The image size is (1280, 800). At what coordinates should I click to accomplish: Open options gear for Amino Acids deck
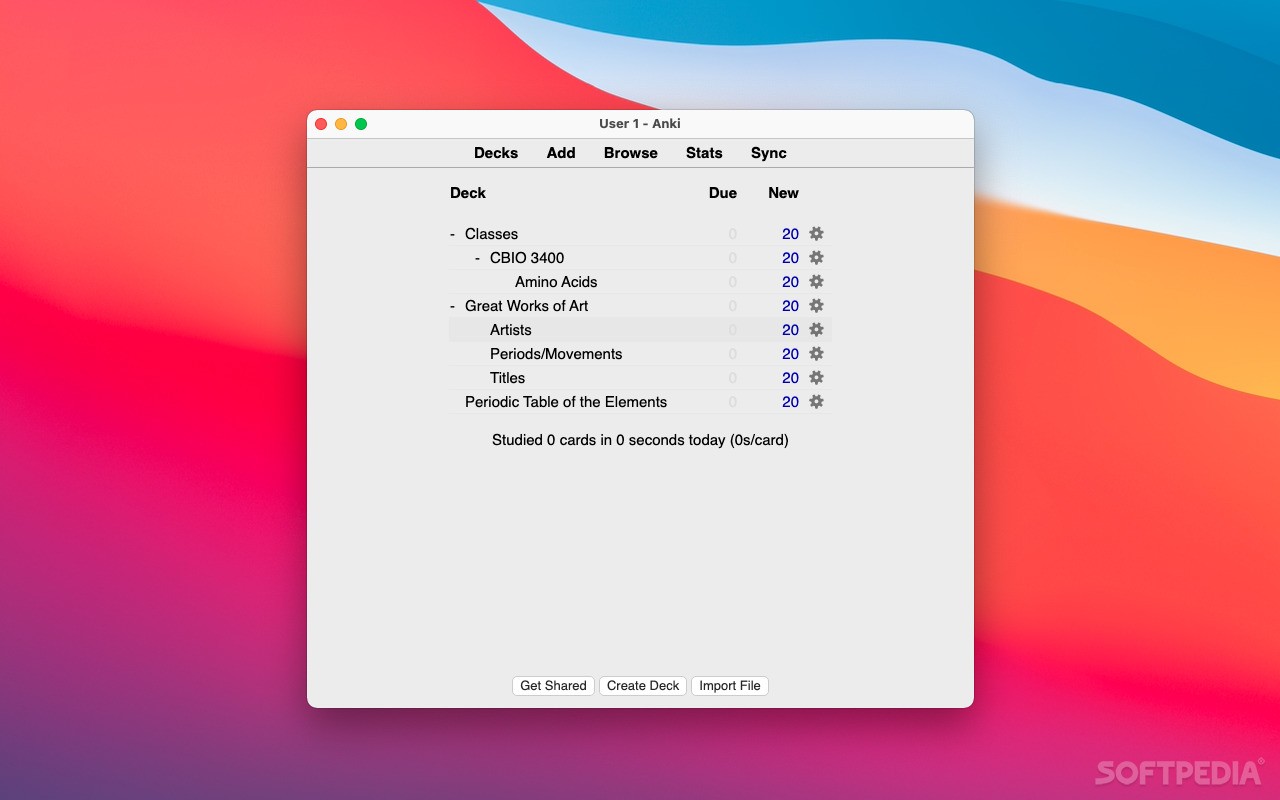pyautogui.click(x=816, y=281)
